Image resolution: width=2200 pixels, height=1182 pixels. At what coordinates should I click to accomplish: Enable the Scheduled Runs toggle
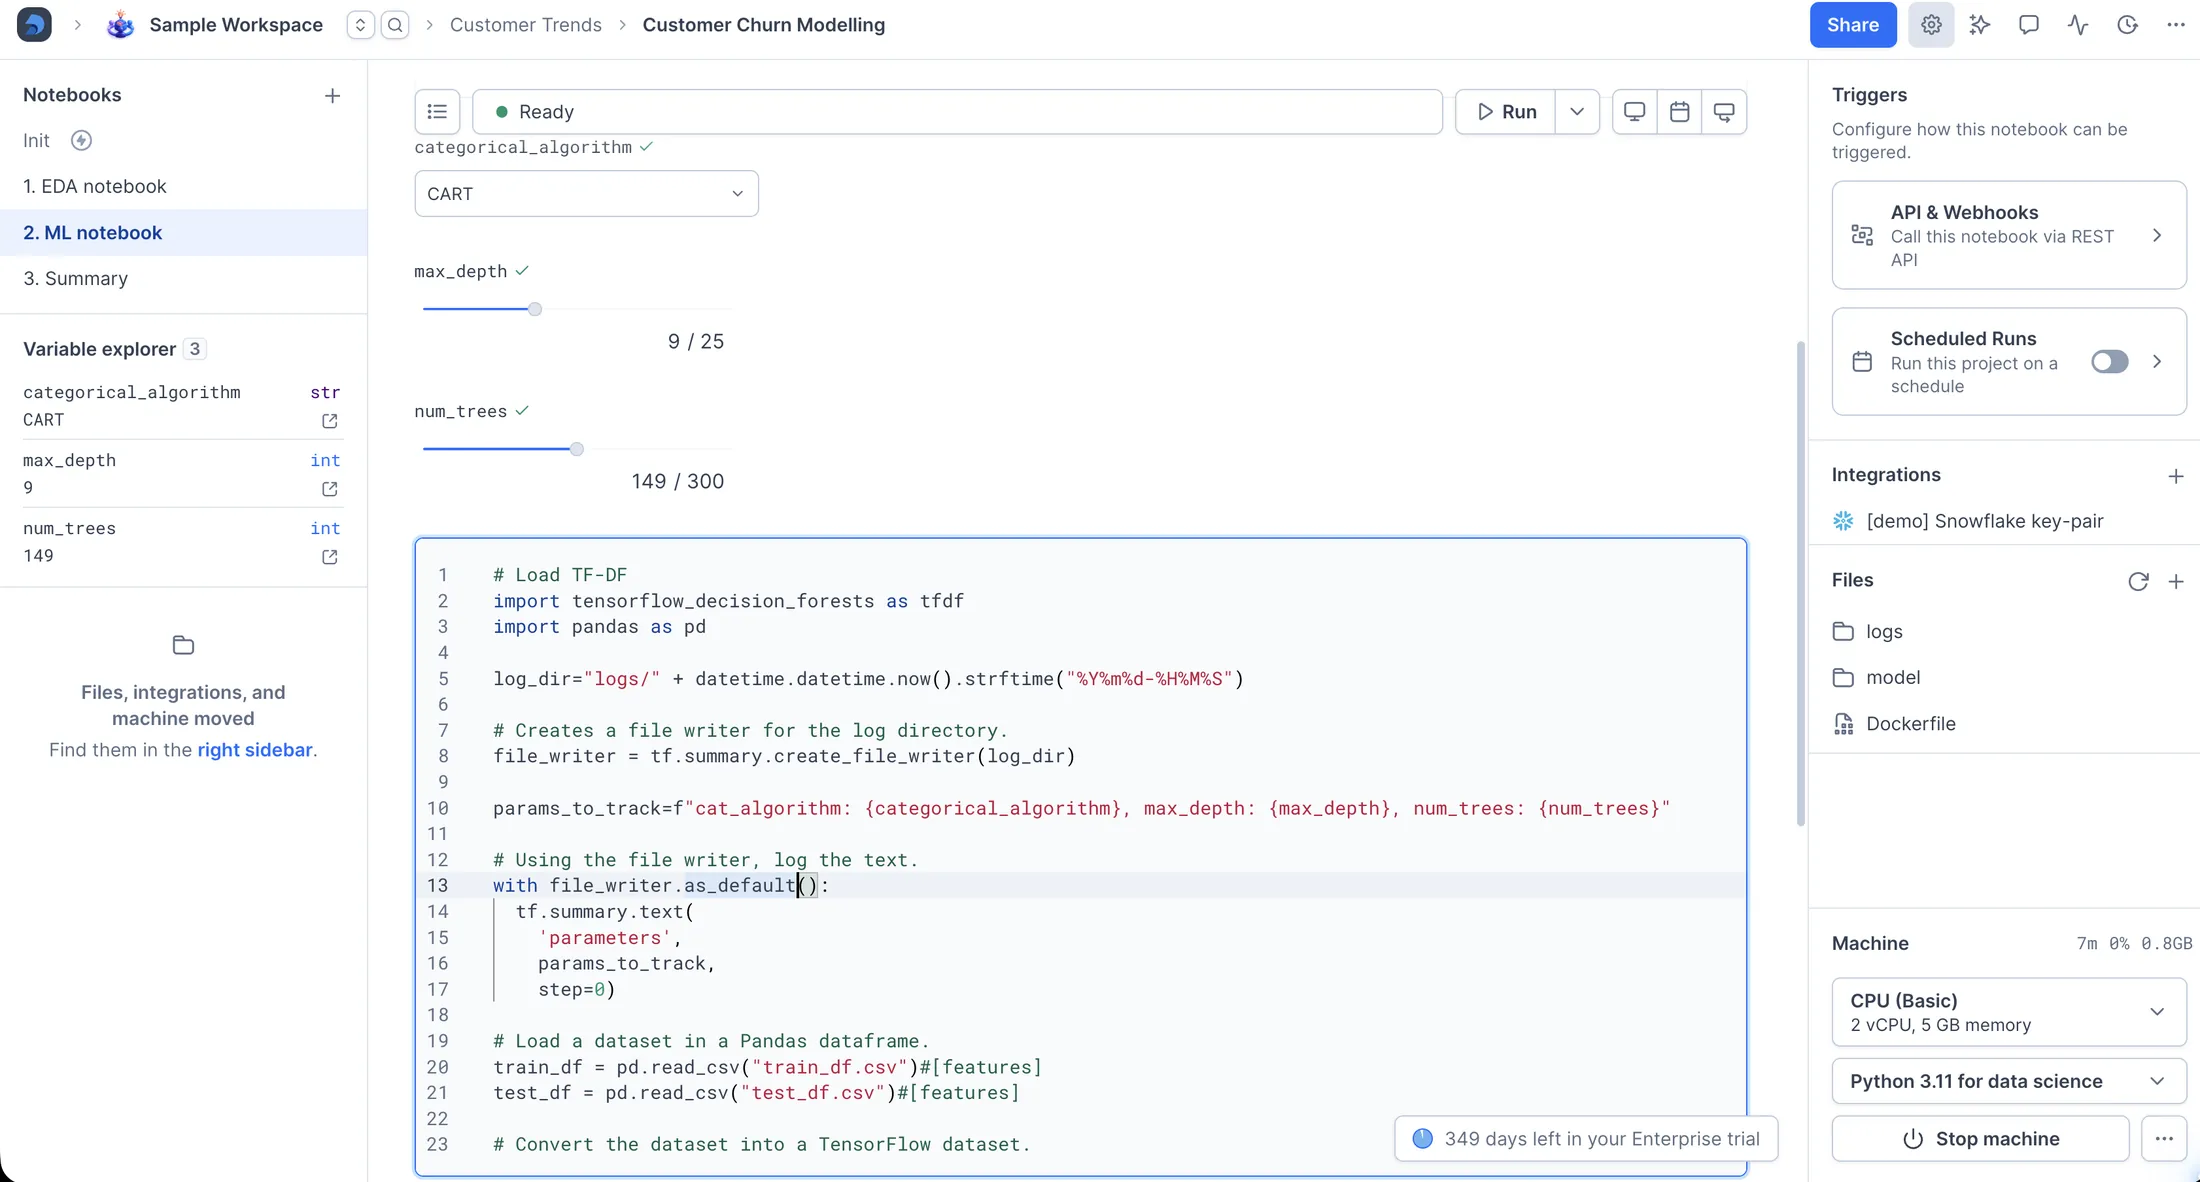(x=2110, y=362)
